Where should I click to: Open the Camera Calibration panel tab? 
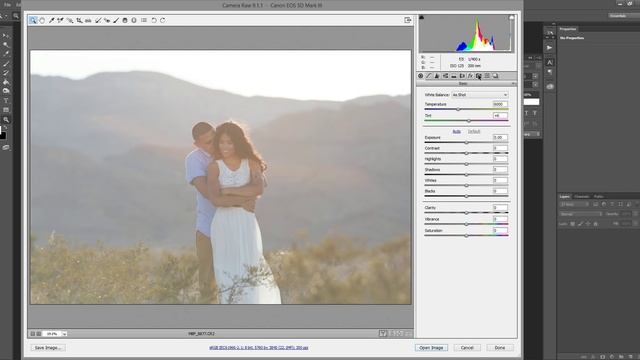478,76
